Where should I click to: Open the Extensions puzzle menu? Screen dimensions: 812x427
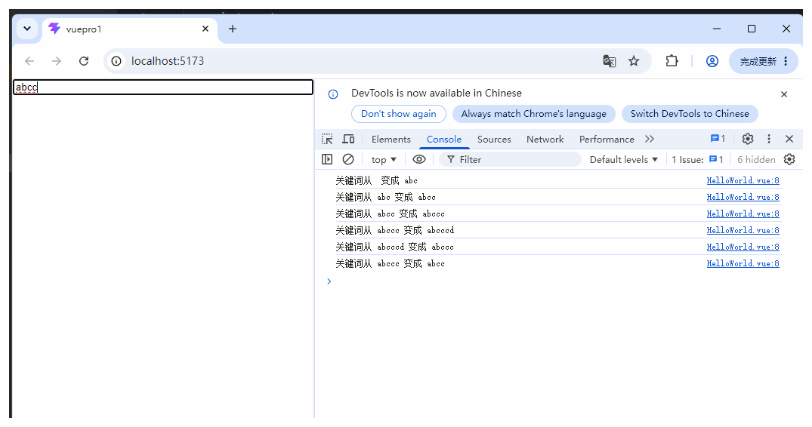pos(671,61)
